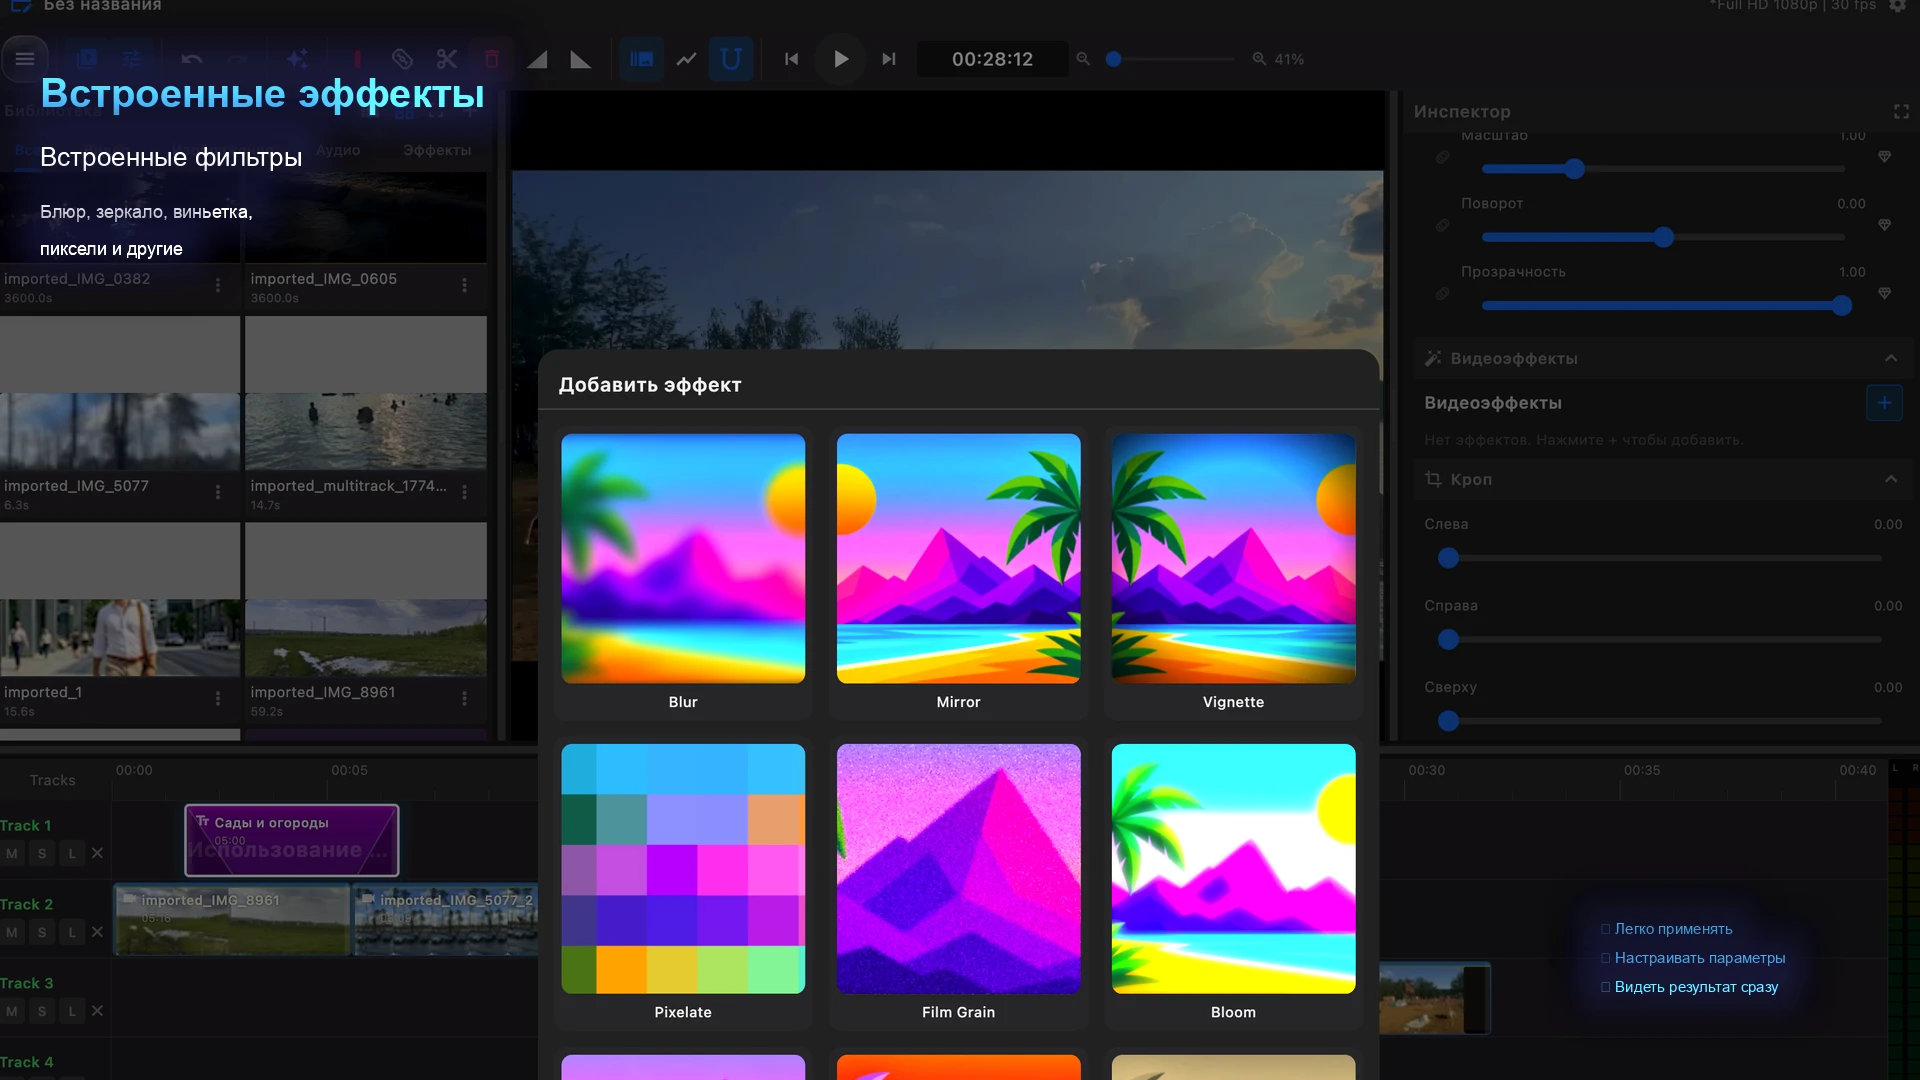Collapse the Кроп section
Image resolution: width=1920 pixels, height=1080 pixels.
(x=1890, y=479)
